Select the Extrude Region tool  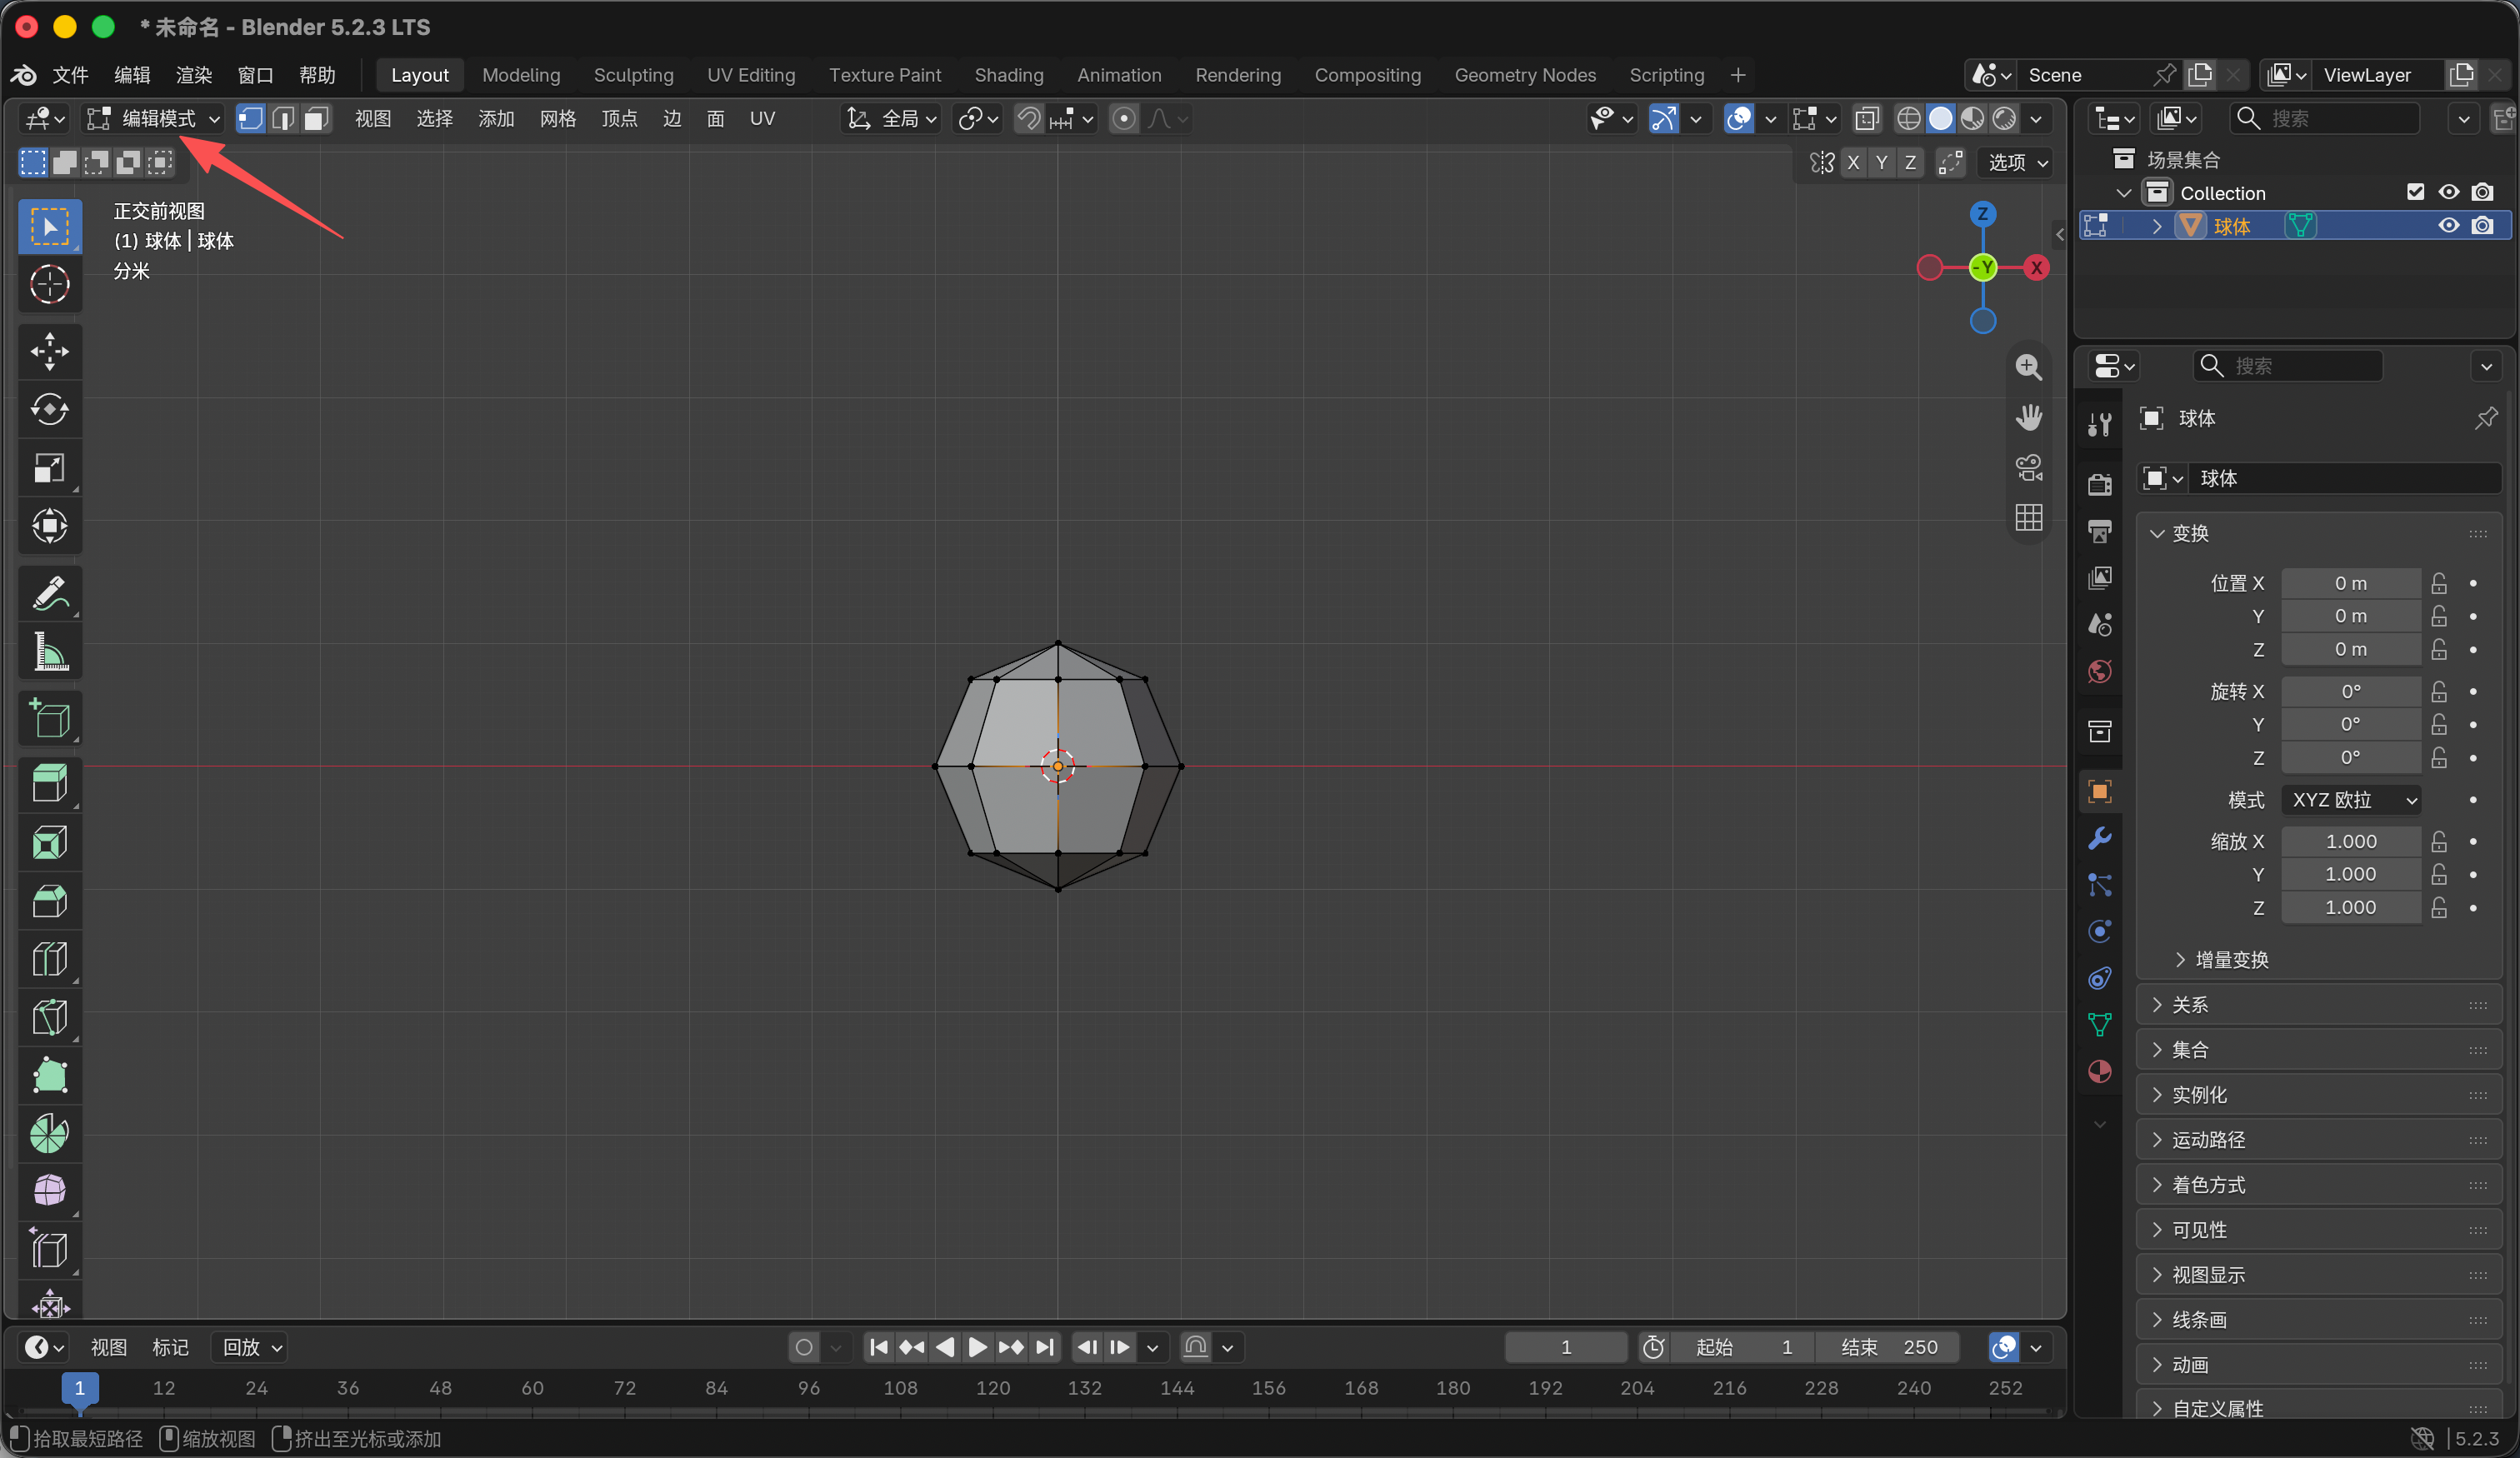click(50, 784)
